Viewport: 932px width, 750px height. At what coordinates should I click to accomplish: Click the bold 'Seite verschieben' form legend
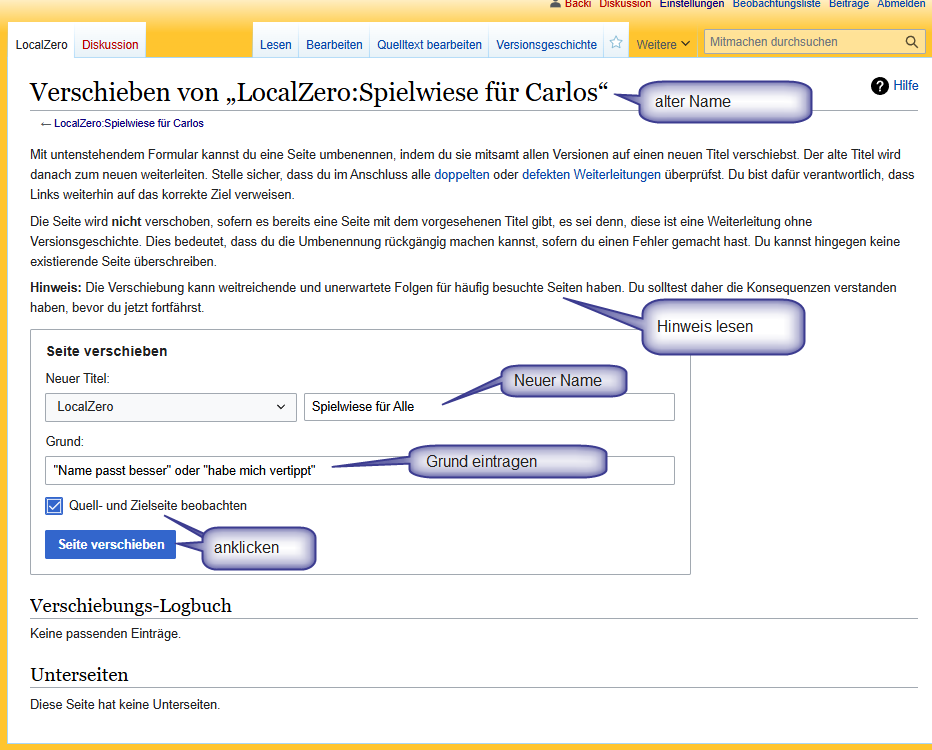pos(107,351)
